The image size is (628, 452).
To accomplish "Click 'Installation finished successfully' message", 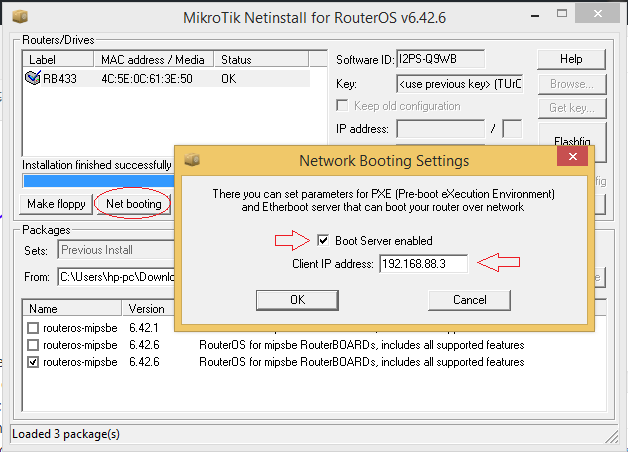I will tap(97, 165).
